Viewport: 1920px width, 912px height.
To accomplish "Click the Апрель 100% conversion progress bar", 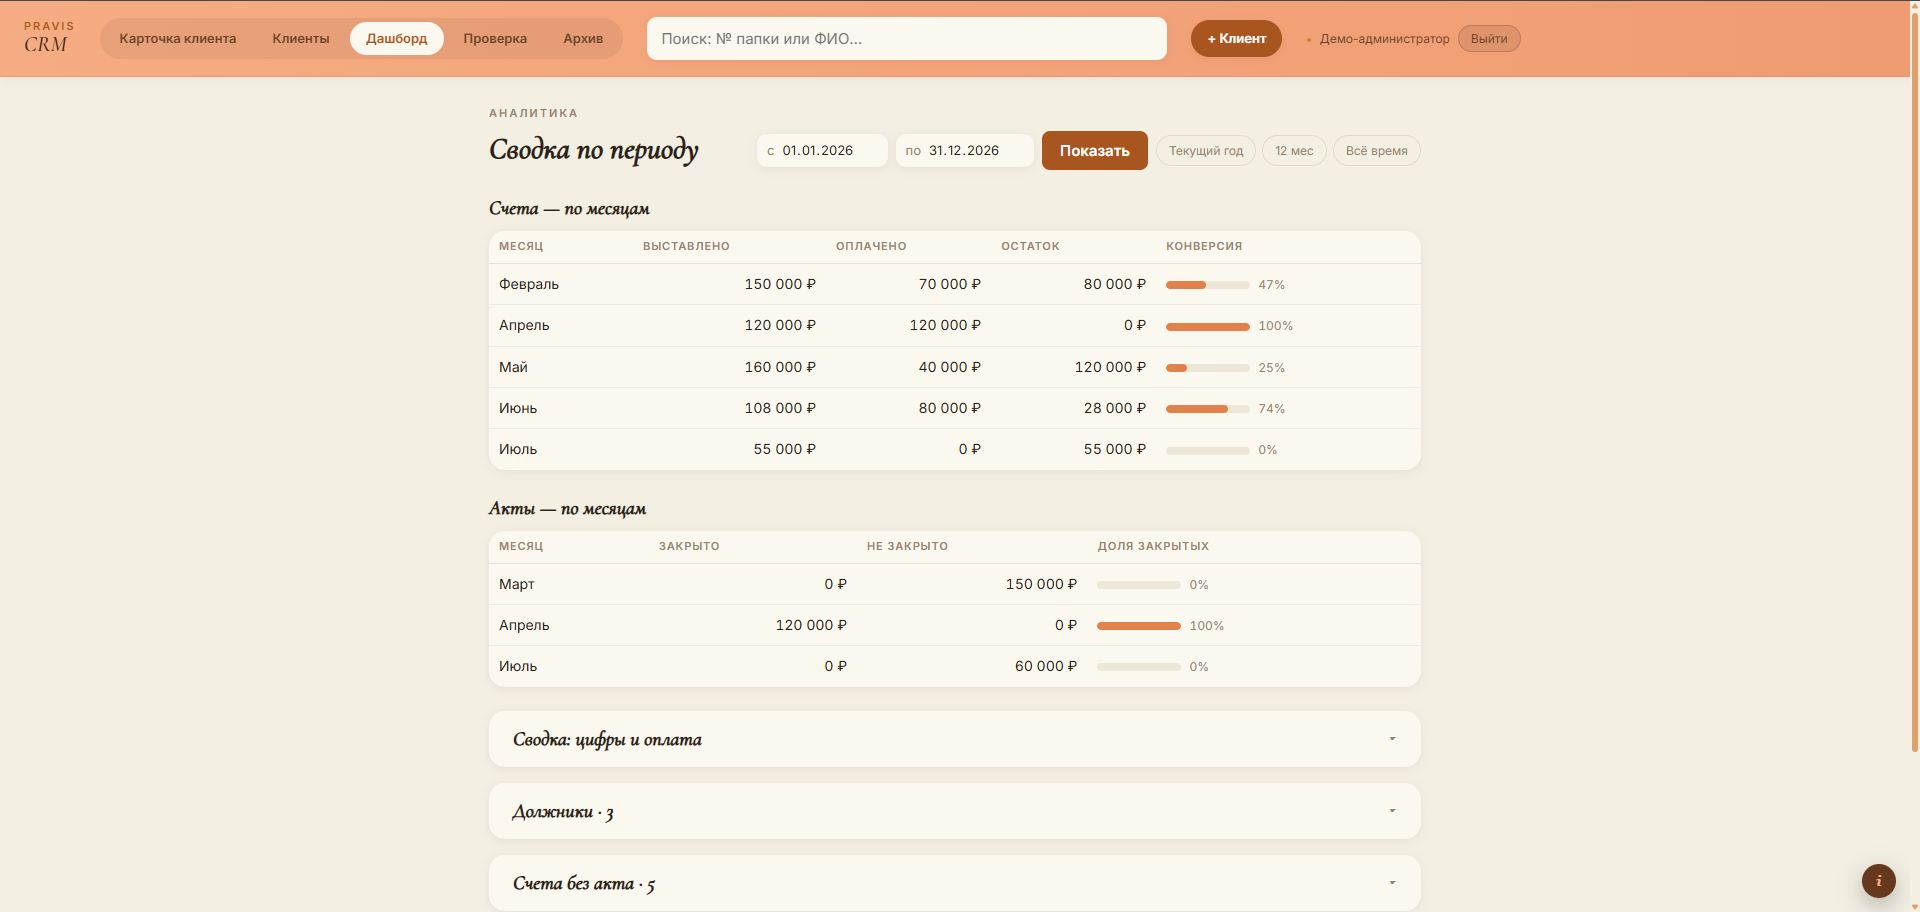I will tap(1207, 326).
